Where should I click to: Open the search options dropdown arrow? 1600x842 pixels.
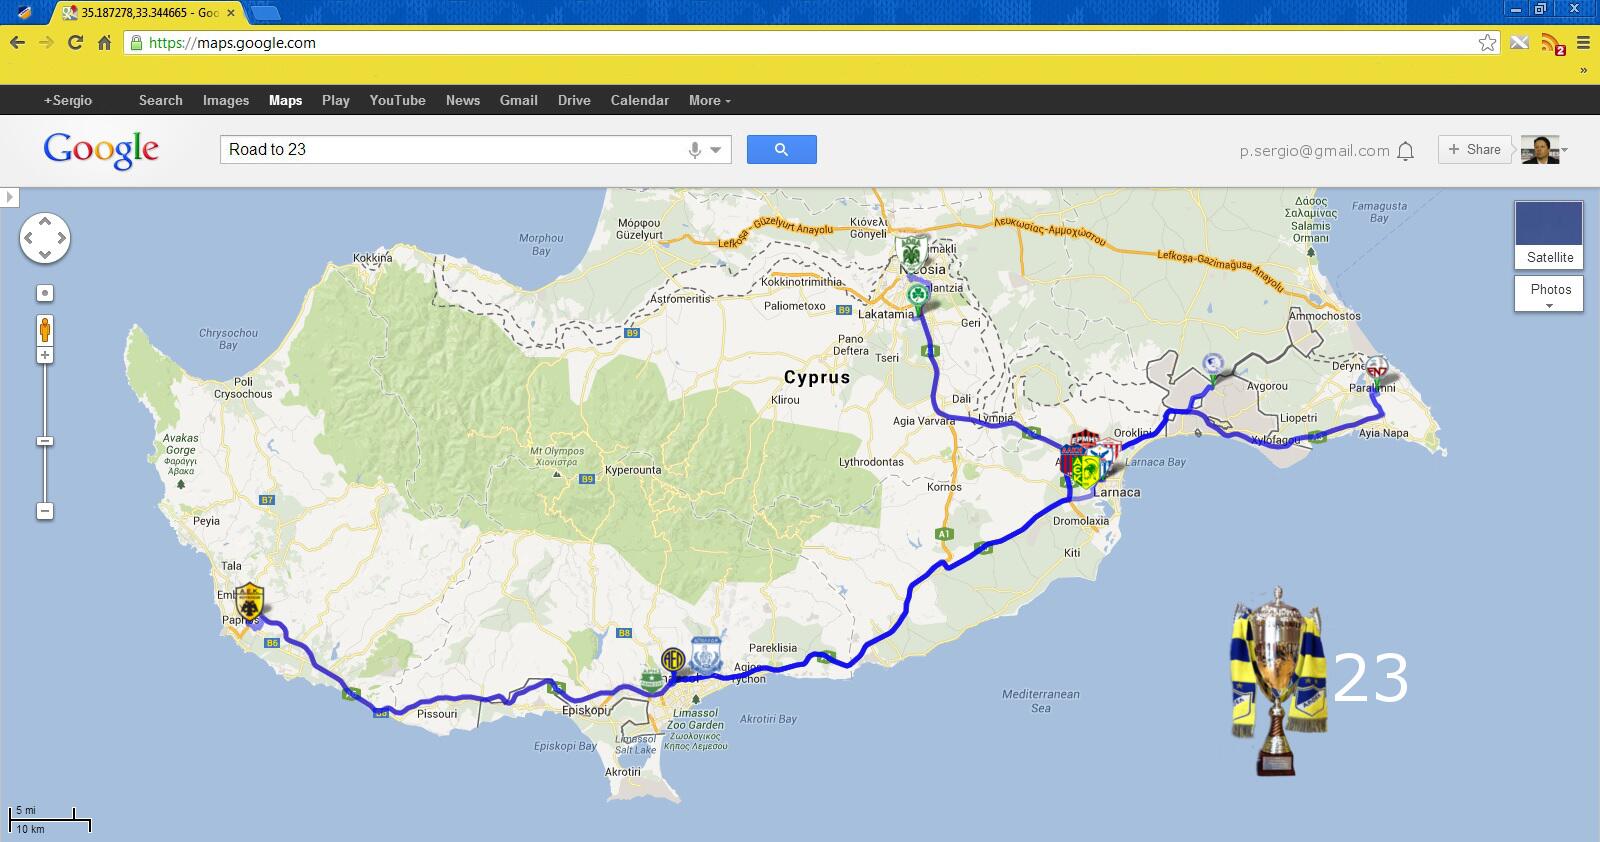716,150
